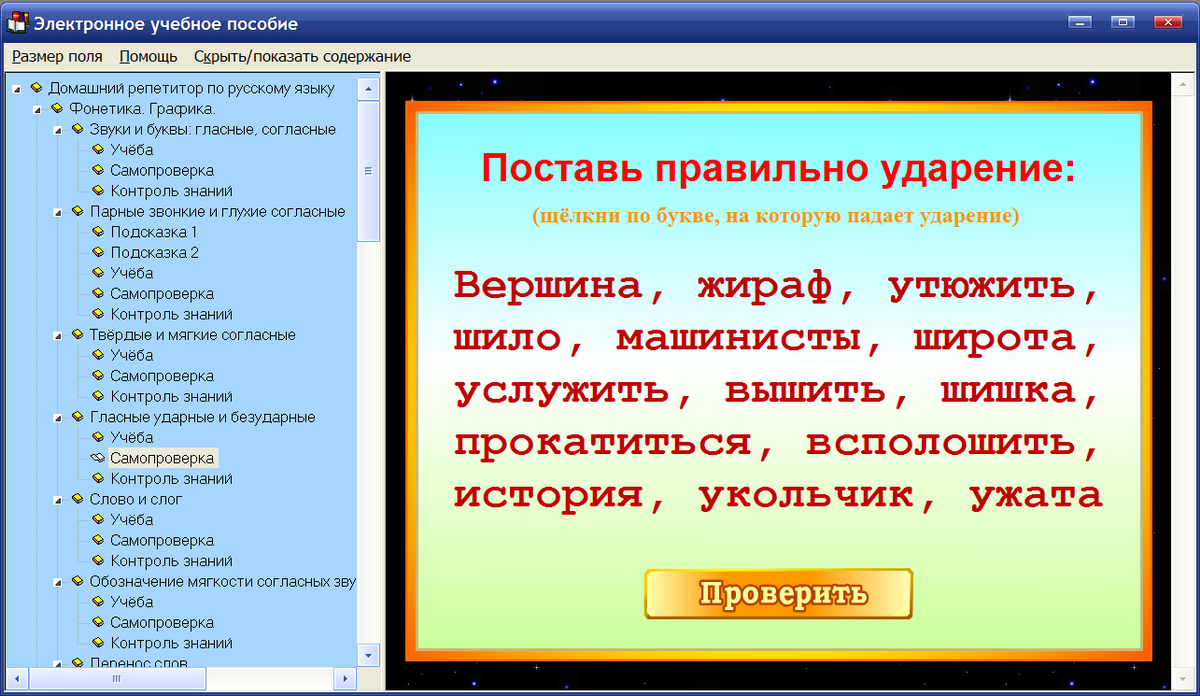
Task: Open the "Помощь" menu
Action: tap(147, 57)
